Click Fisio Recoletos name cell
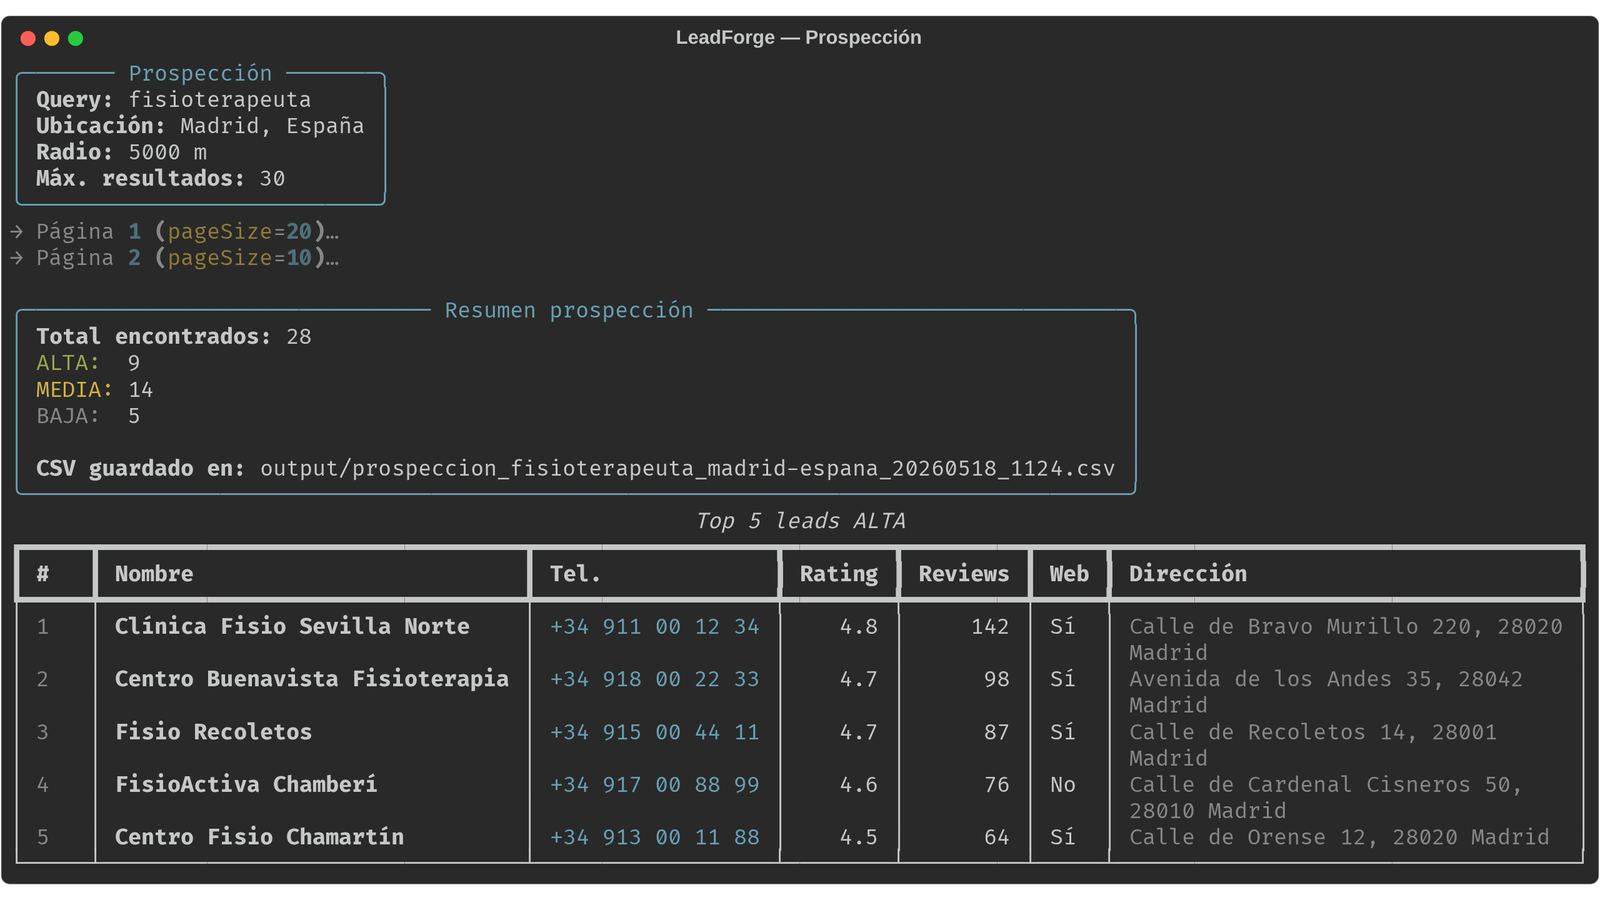The image size is (1600, 900). [x=213, y=732]
